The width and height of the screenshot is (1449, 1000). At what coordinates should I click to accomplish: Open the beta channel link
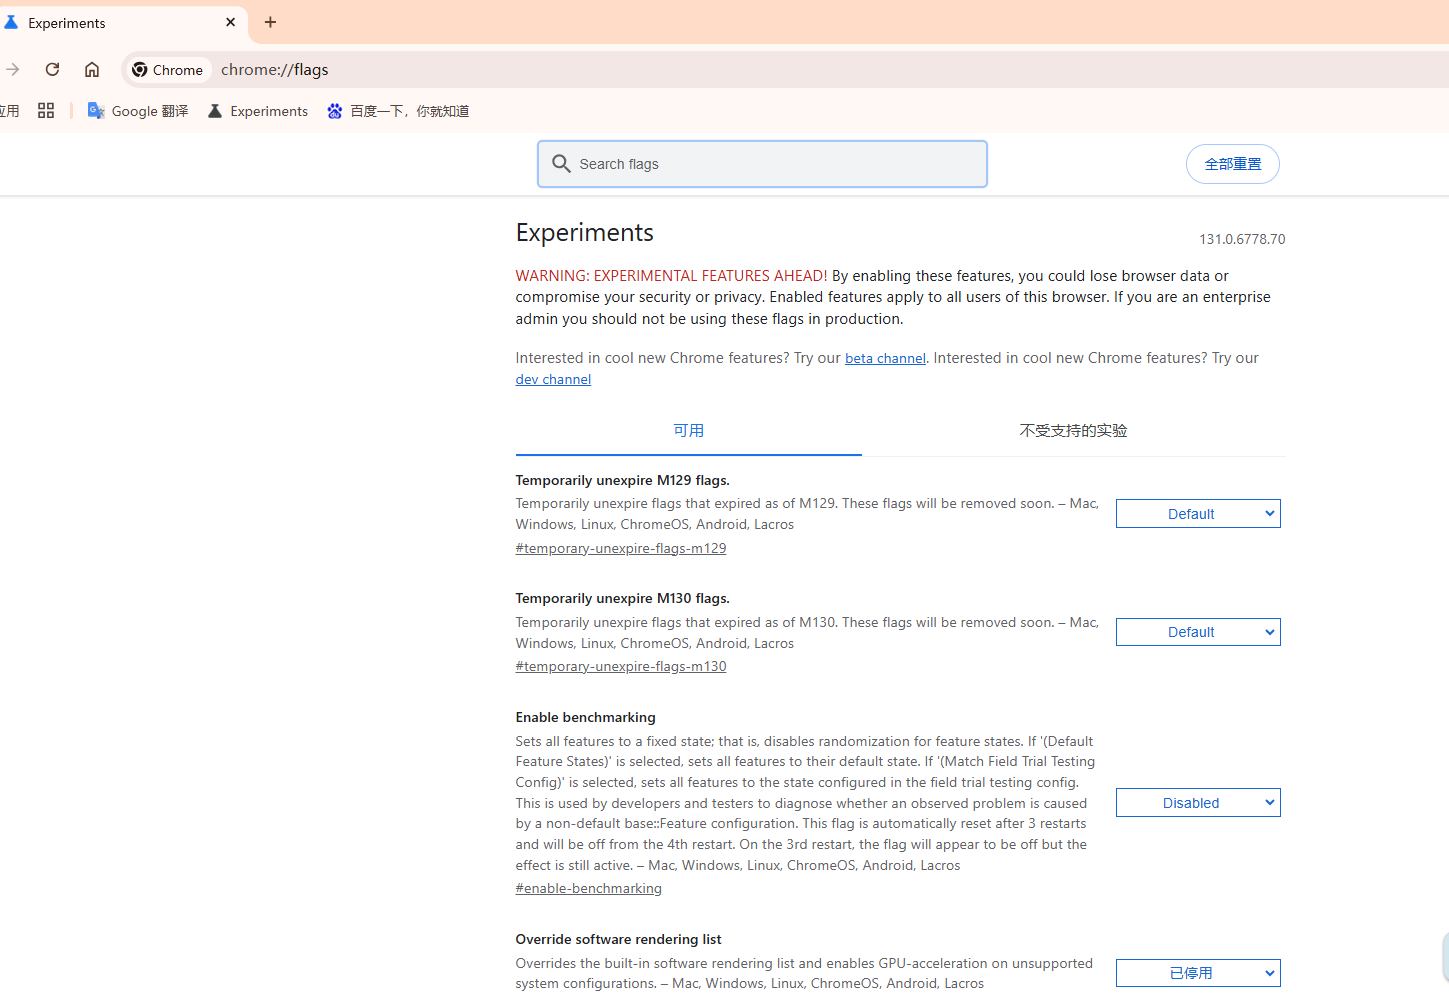tap(885, 358)
